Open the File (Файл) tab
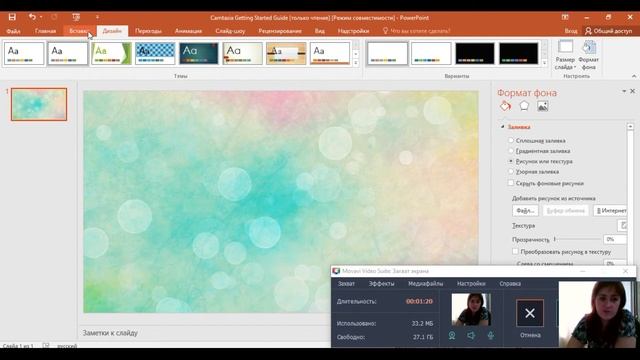The image size is (640, 360). 13,31
